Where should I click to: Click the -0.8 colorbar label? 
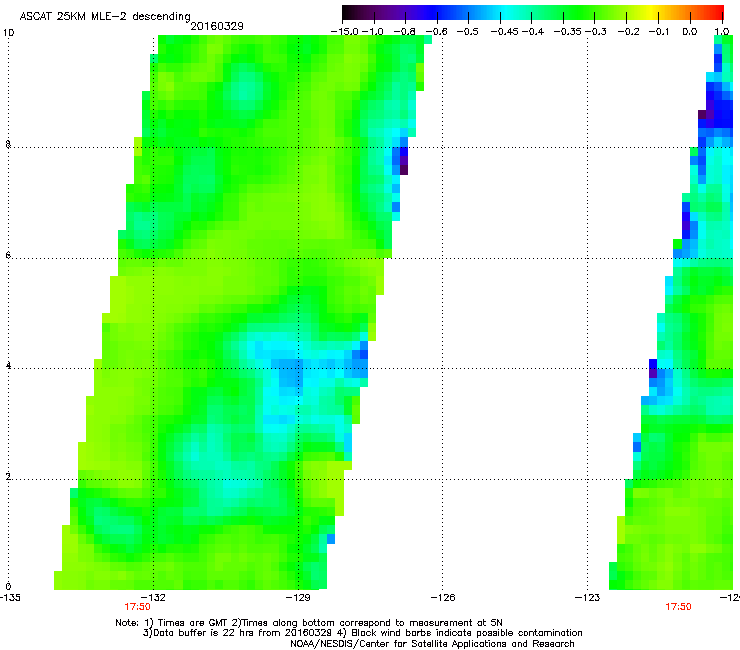[x=405, y=32]
